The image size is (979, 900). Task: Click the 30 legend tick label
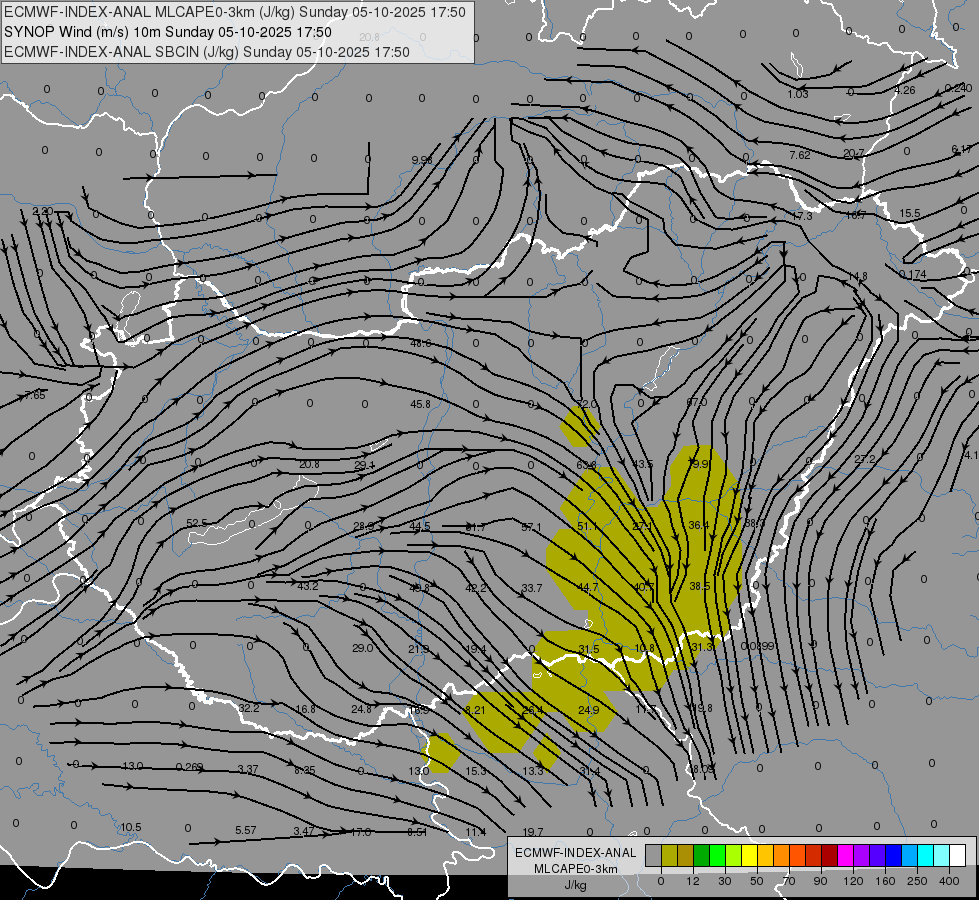click(x=724, y=881)
